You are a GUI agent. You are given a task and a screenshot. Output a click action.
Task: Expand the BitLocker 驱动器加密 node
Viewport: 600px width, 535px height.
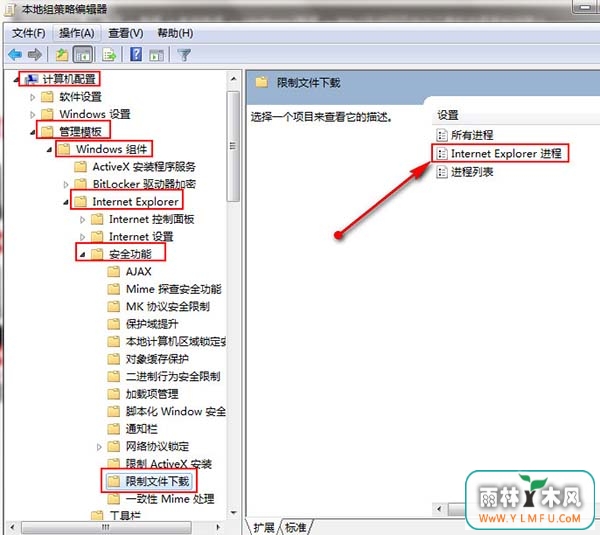(x=66, y=184)
